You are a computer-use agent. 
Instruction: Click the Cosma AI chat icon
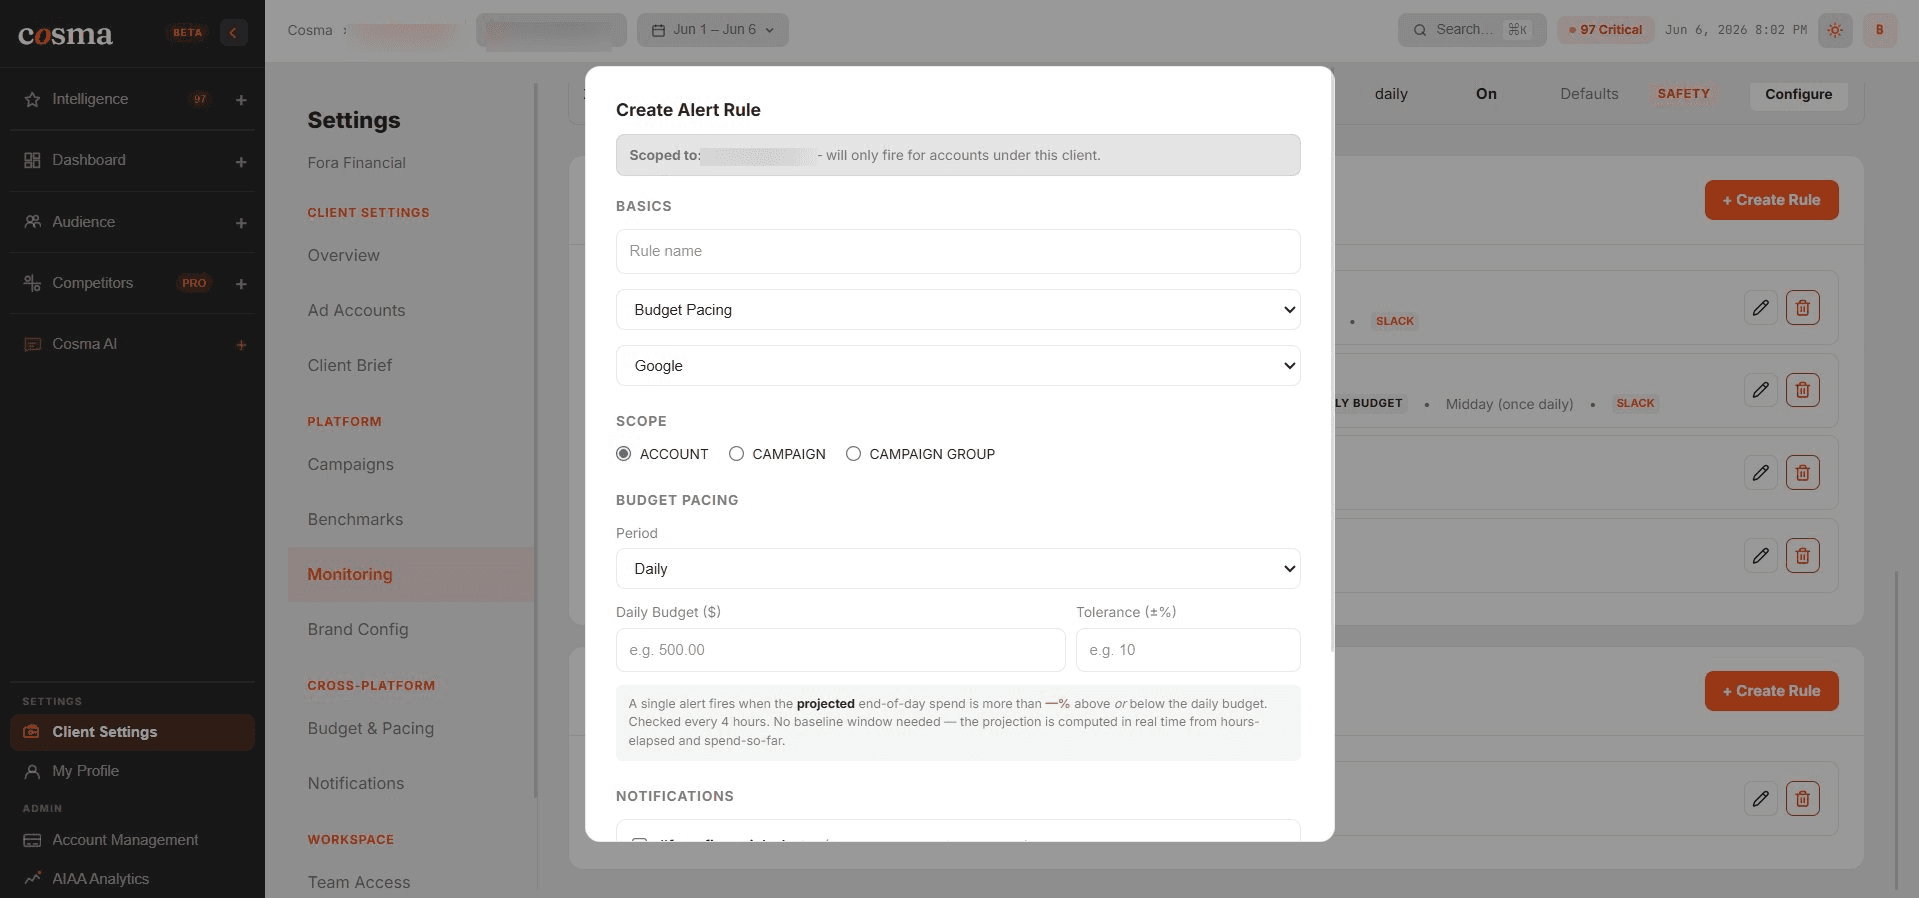[x=32, y=344]
